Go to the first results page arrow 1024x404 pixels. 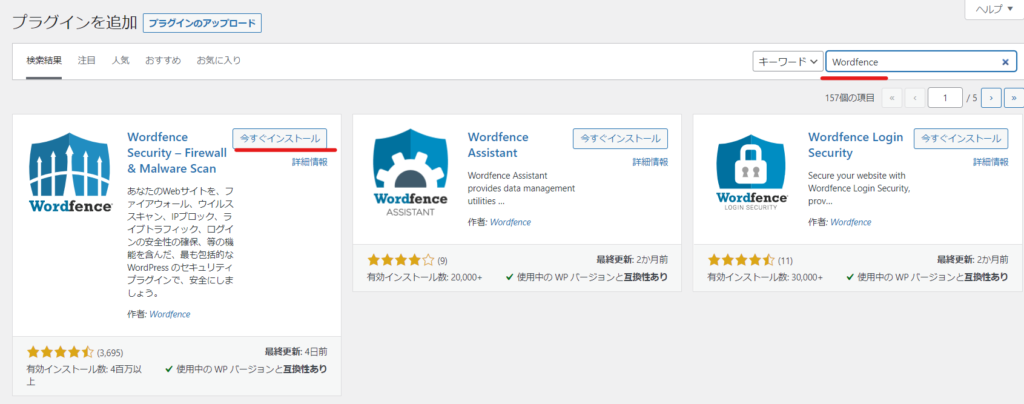[891, 98]
